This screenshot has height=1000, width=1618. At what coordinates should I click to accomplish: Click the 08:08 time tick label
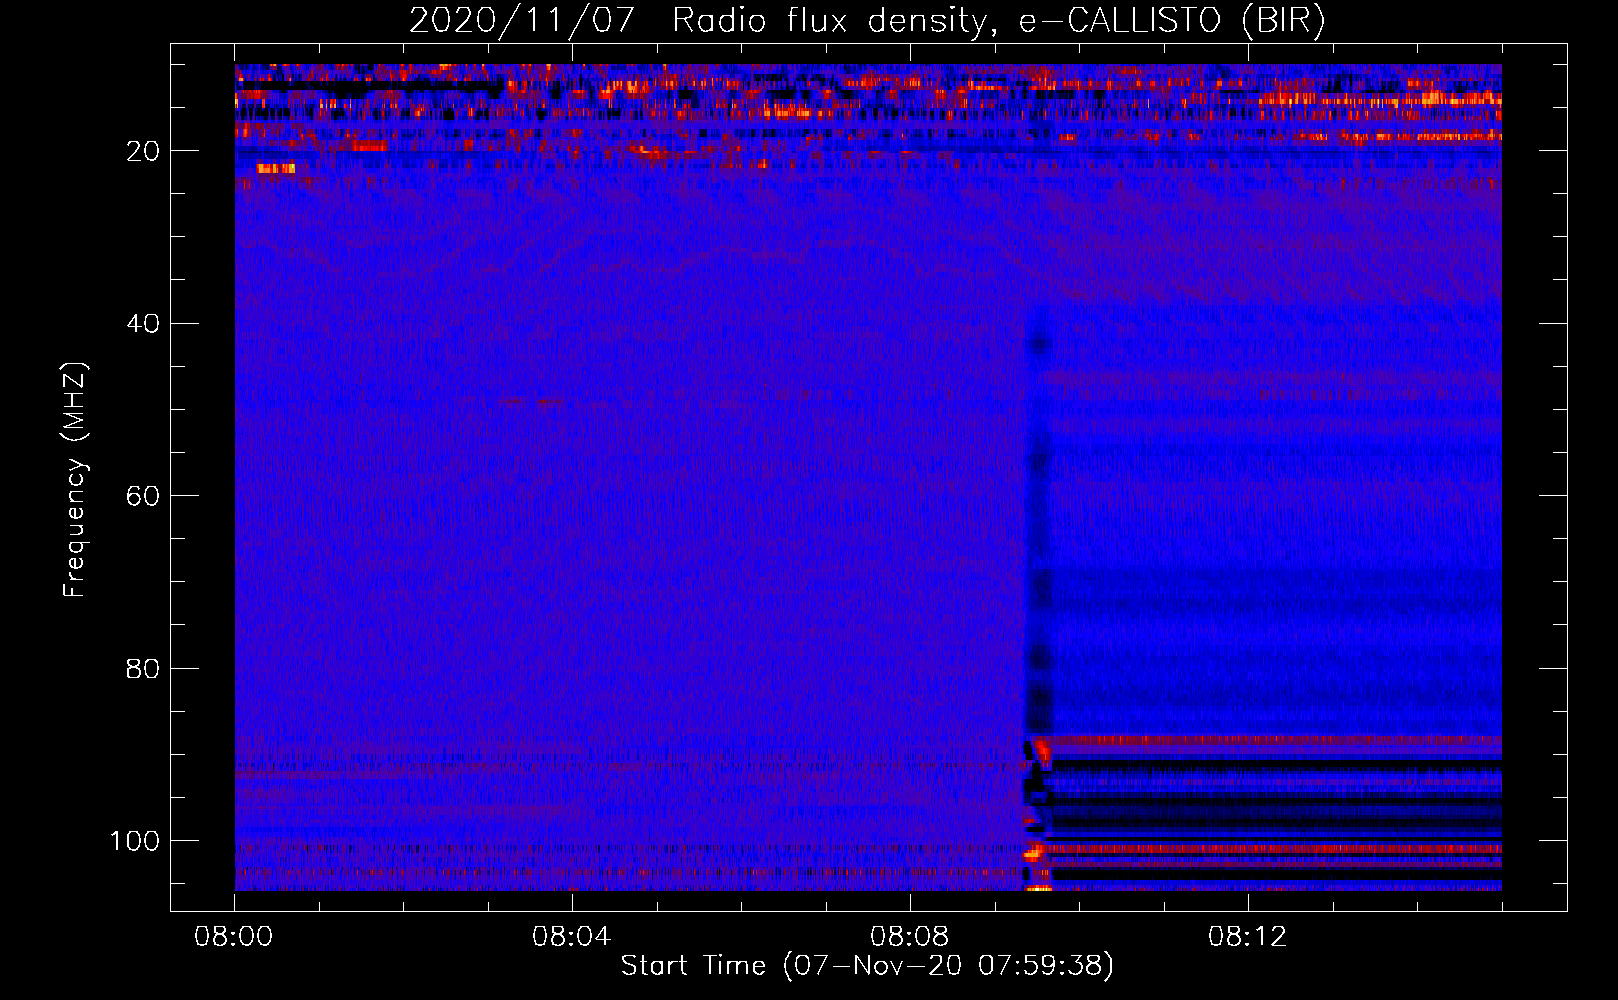pyautogui.click(x=910, y=937)
